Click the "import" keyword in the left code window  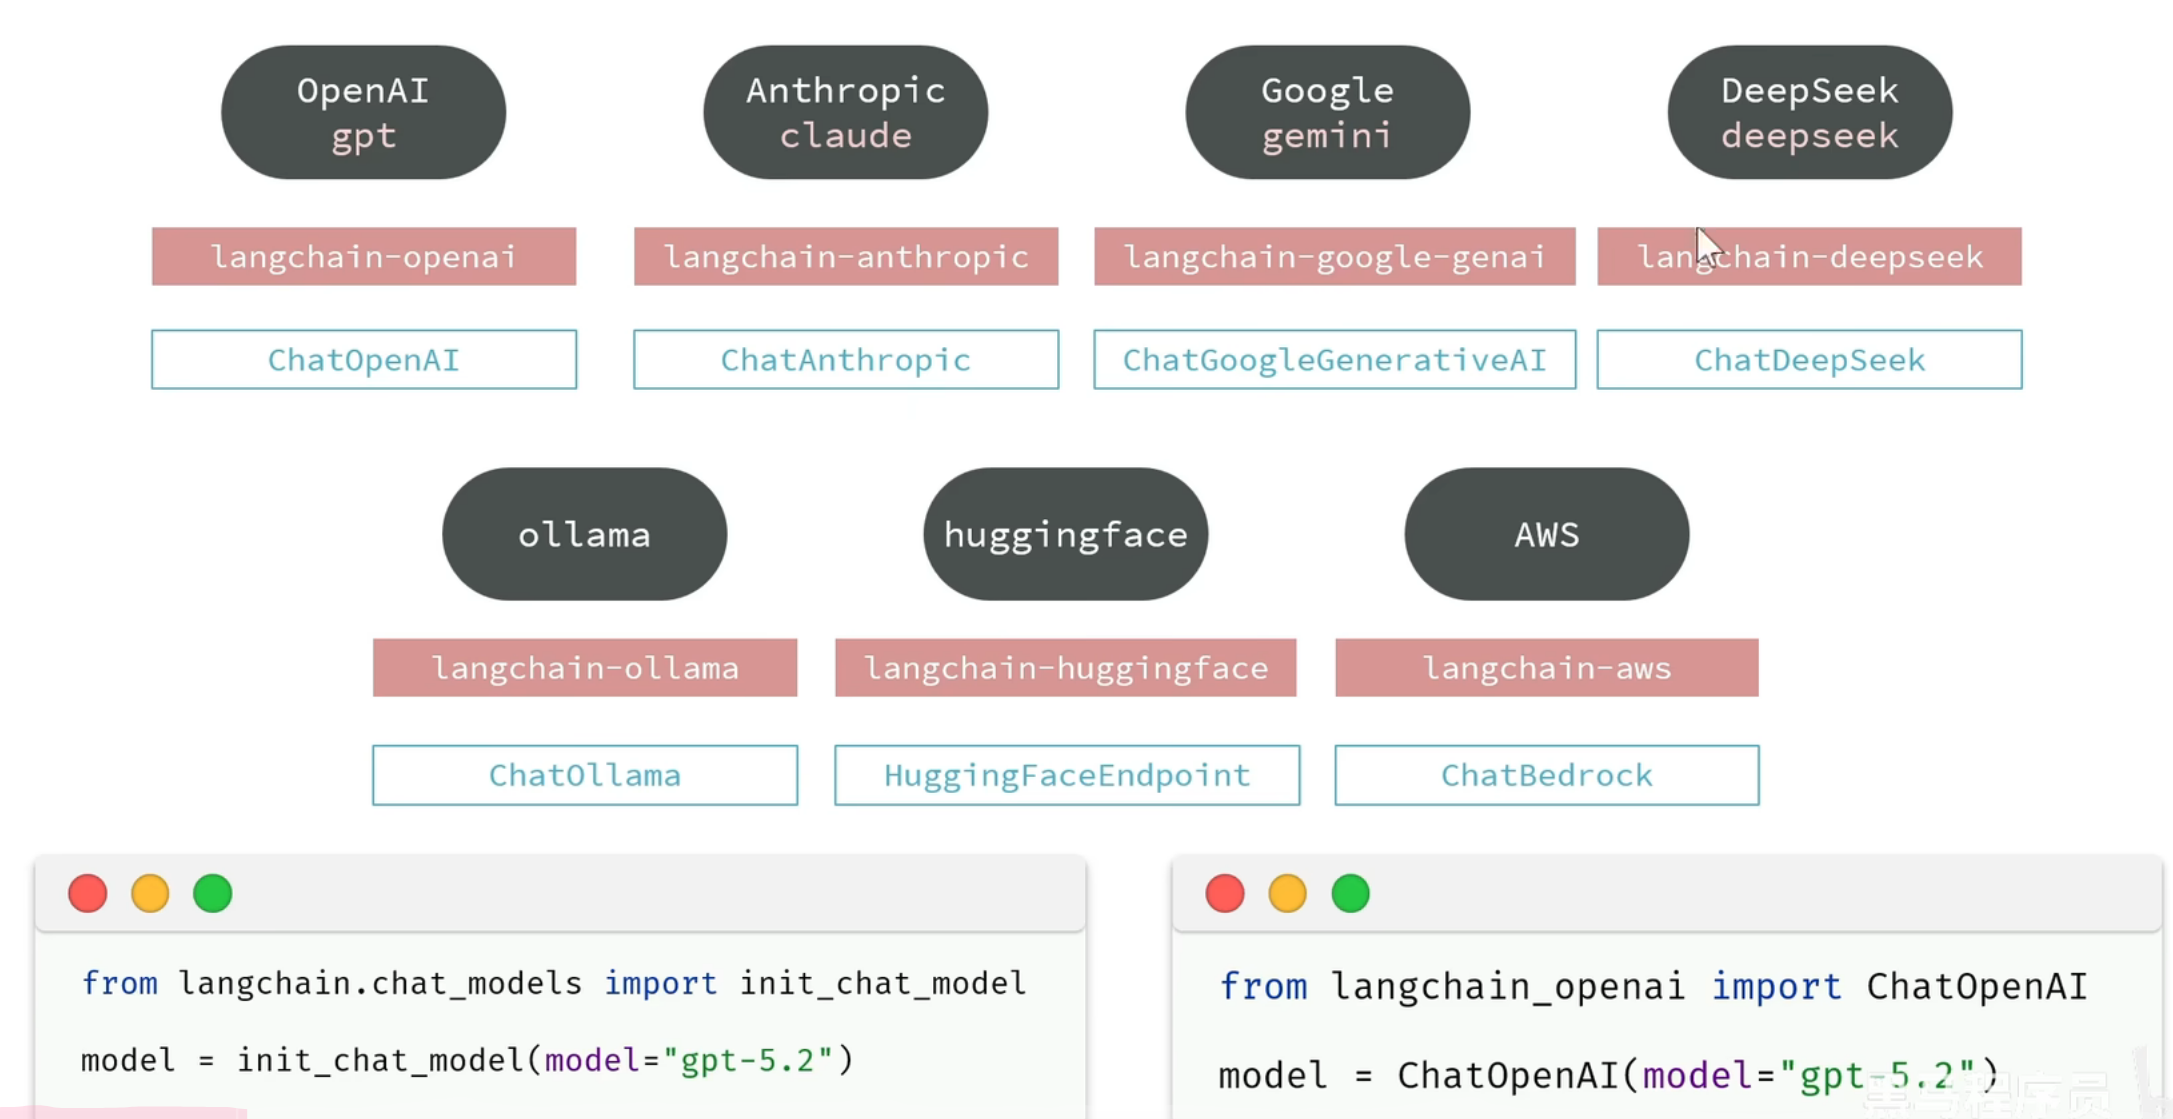click(x=661, y=984)
